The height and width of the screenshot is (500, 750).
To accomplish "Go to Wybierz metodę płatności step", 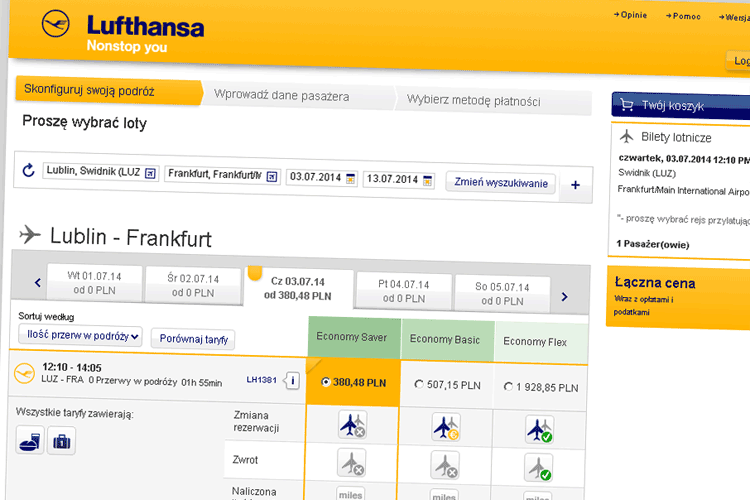I will pyautogui.click(x=493, y=100).
